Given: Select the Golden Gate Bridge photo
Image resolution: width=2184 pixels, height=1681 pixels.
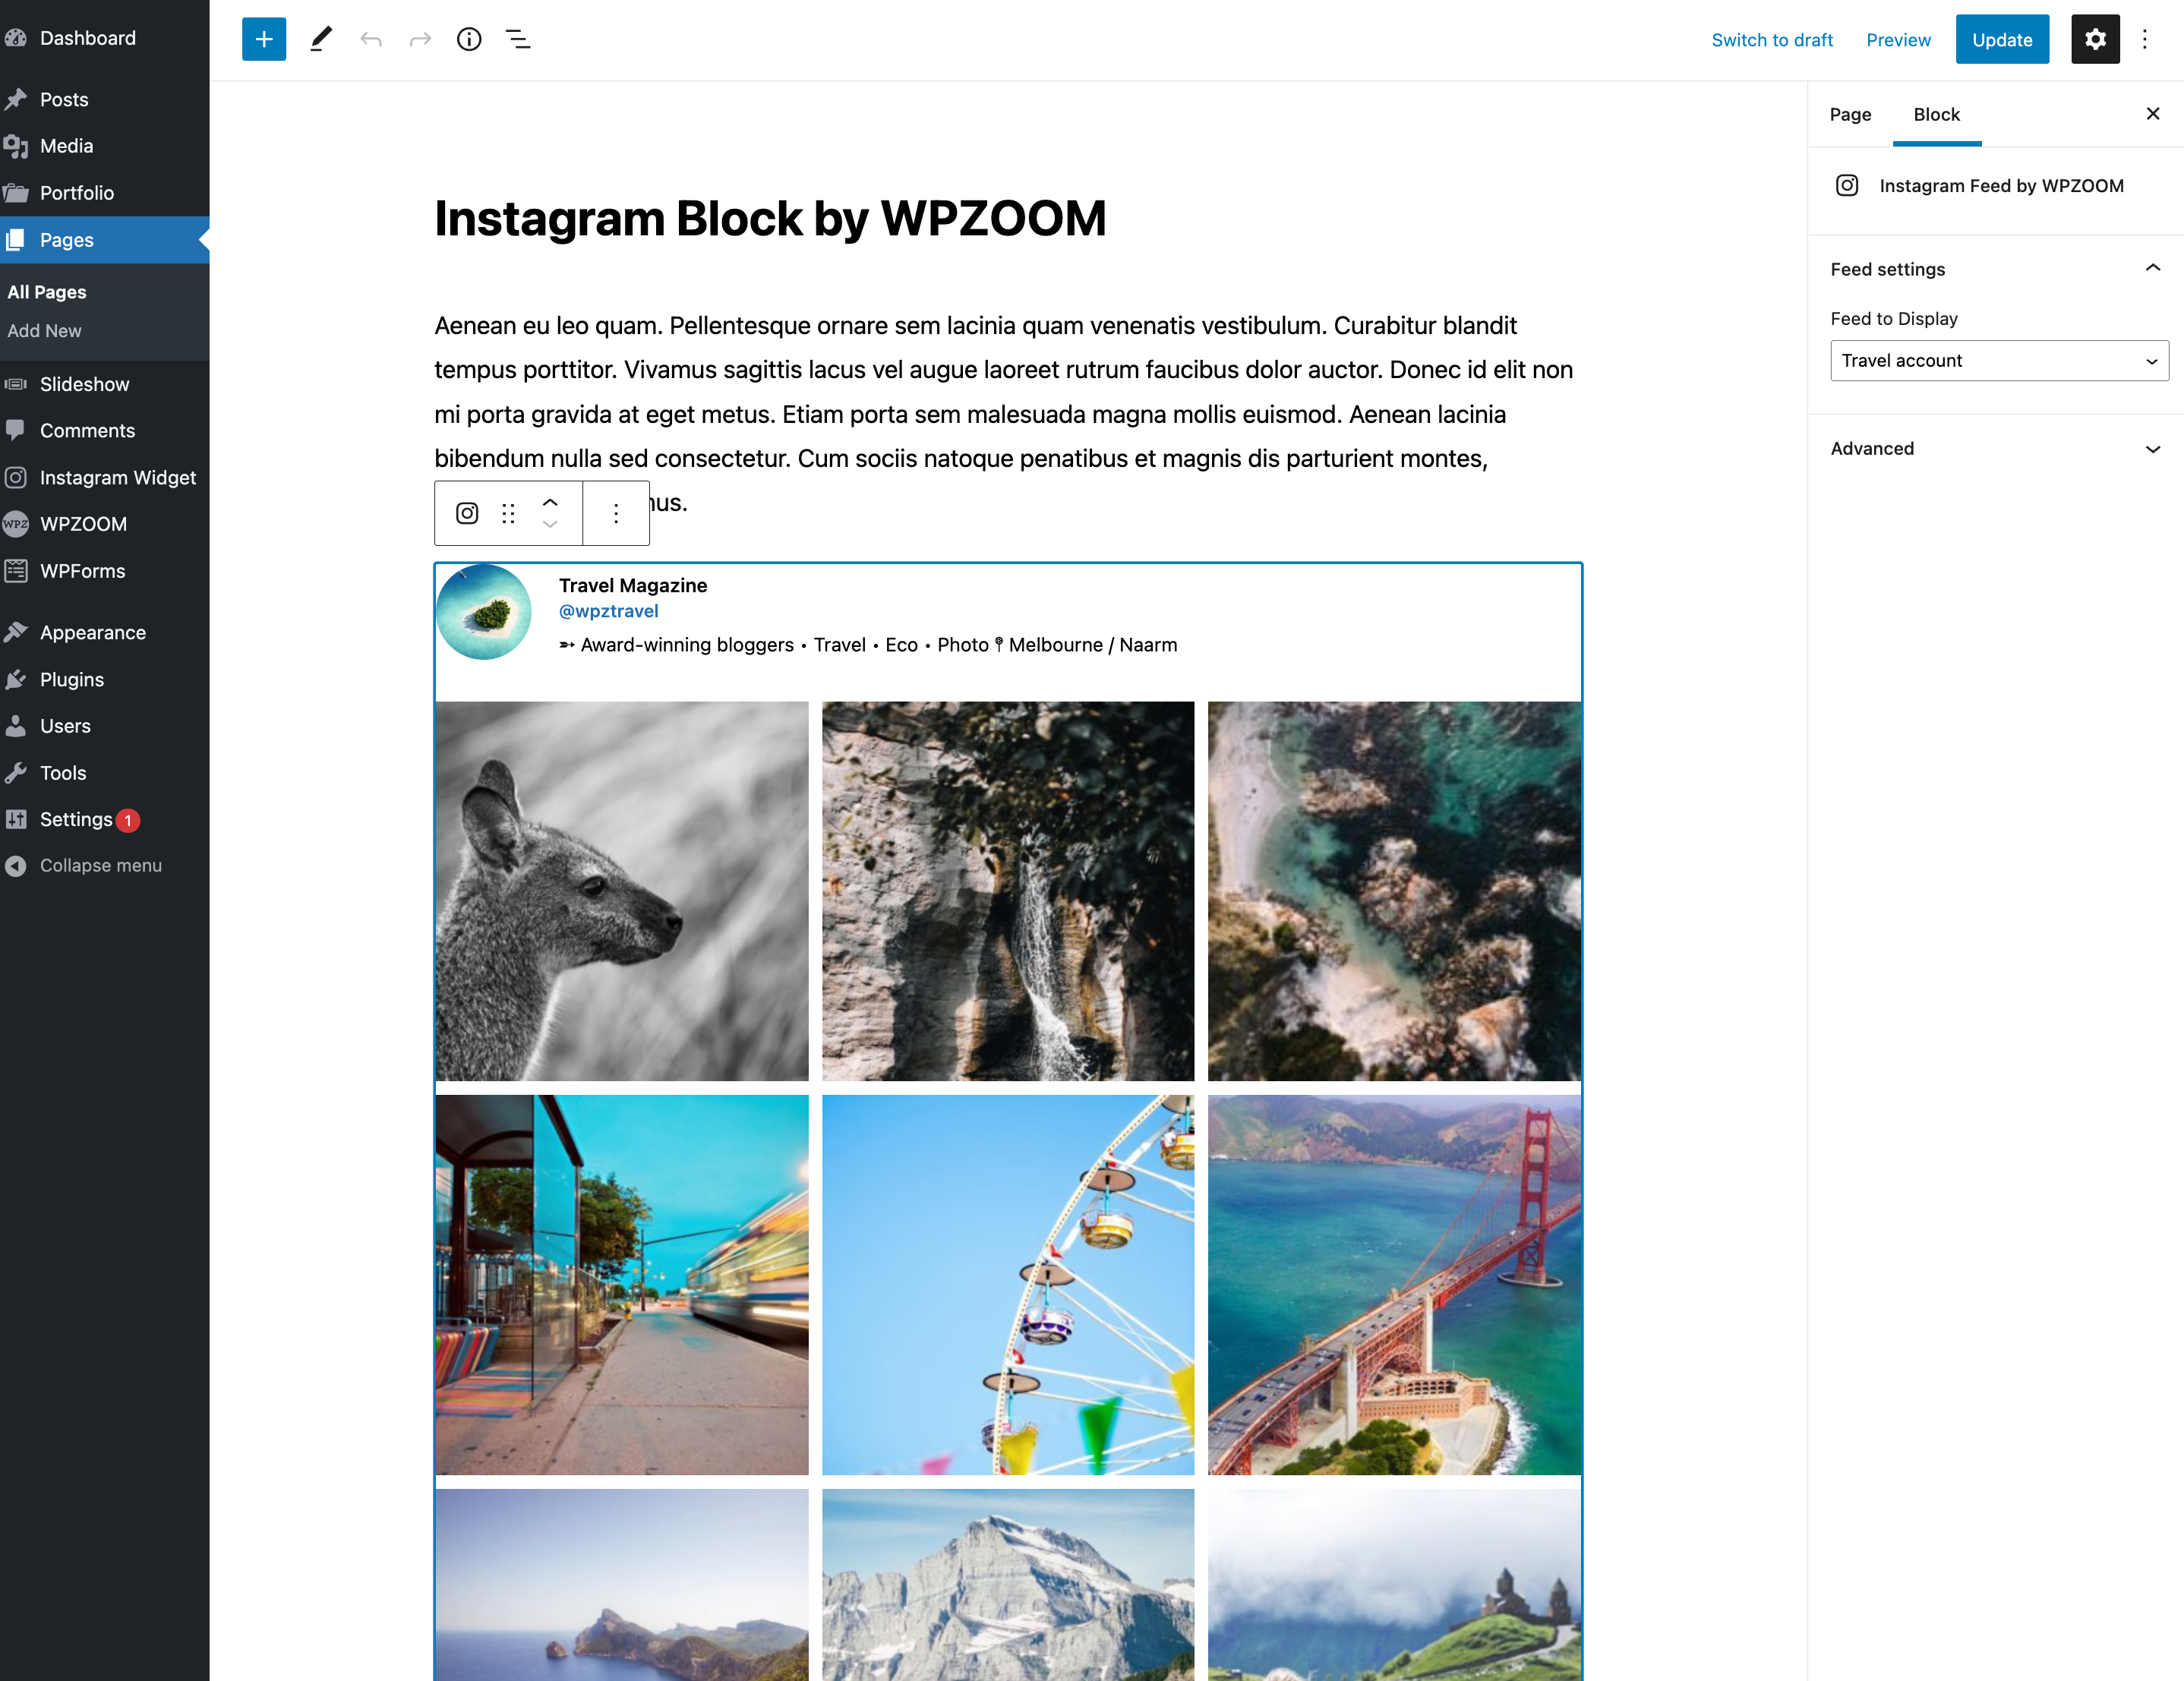Looking at the screenshot, I should pos(1394,1285).
